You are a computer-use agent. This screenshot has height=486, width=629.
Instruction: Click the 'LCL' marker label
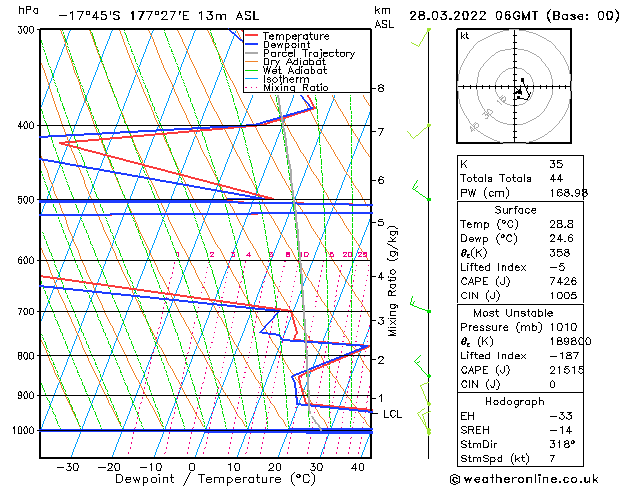392,414
